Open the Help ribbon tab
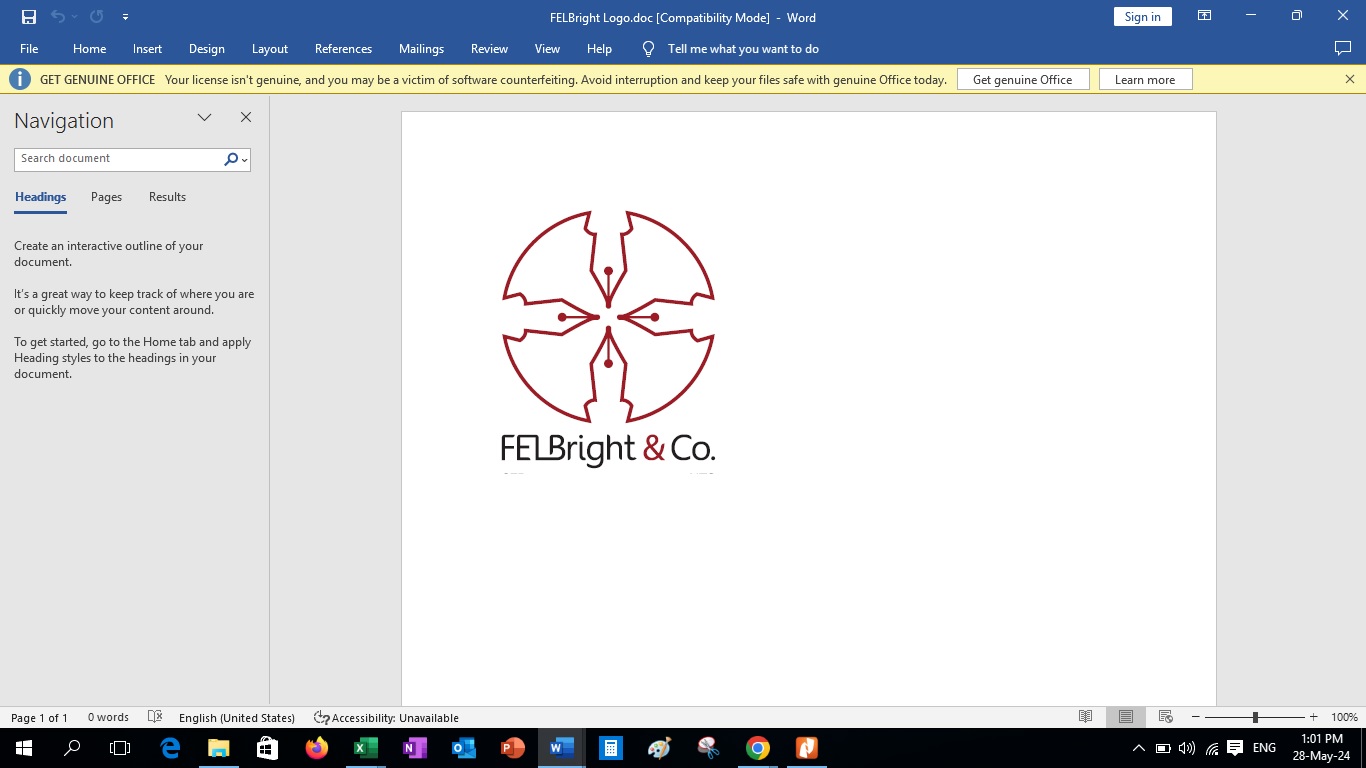This screenshot has height=768, width=1366. (x=599, y=48)
